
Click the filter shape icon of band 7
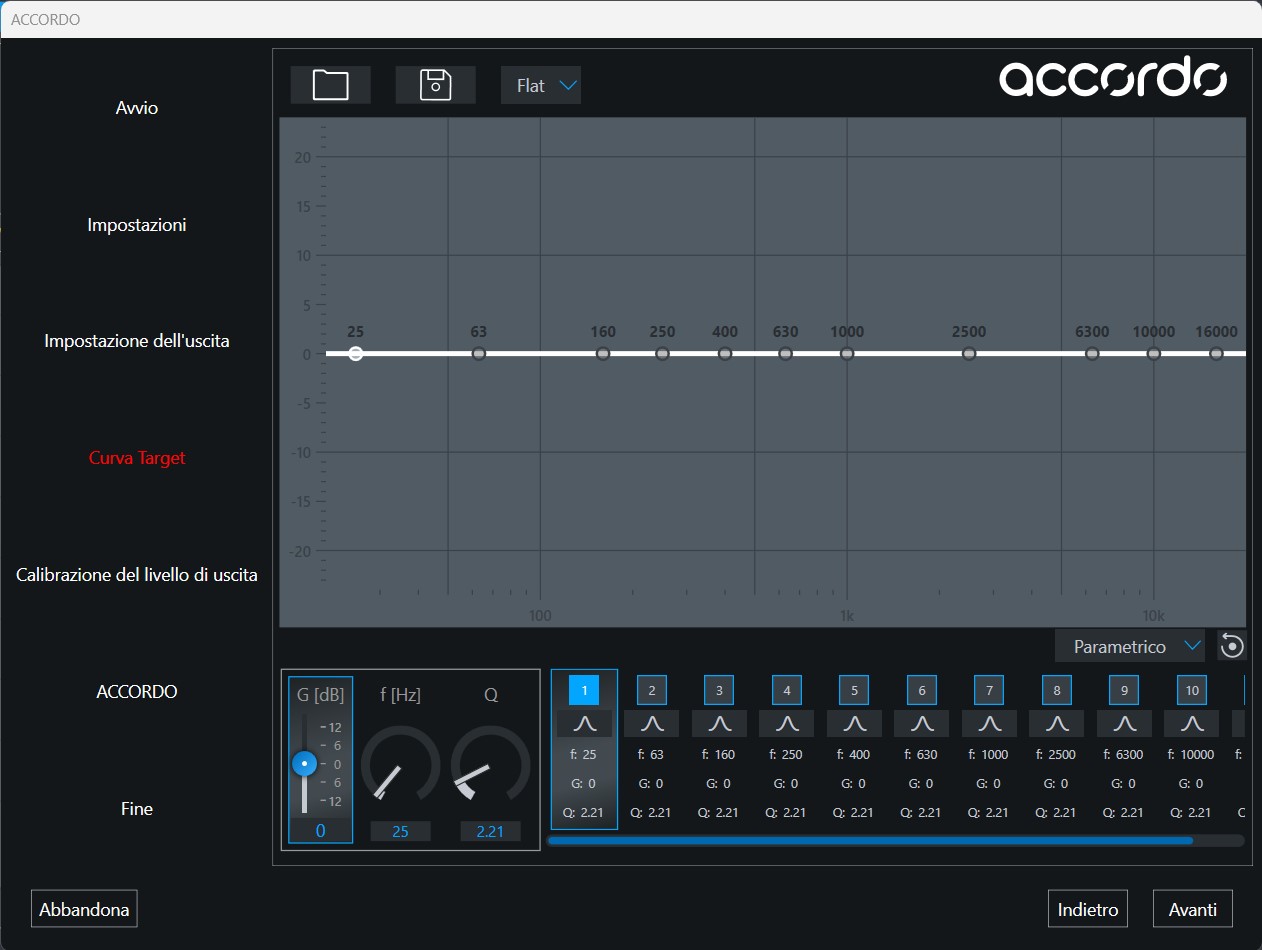(x=989, y=723)
